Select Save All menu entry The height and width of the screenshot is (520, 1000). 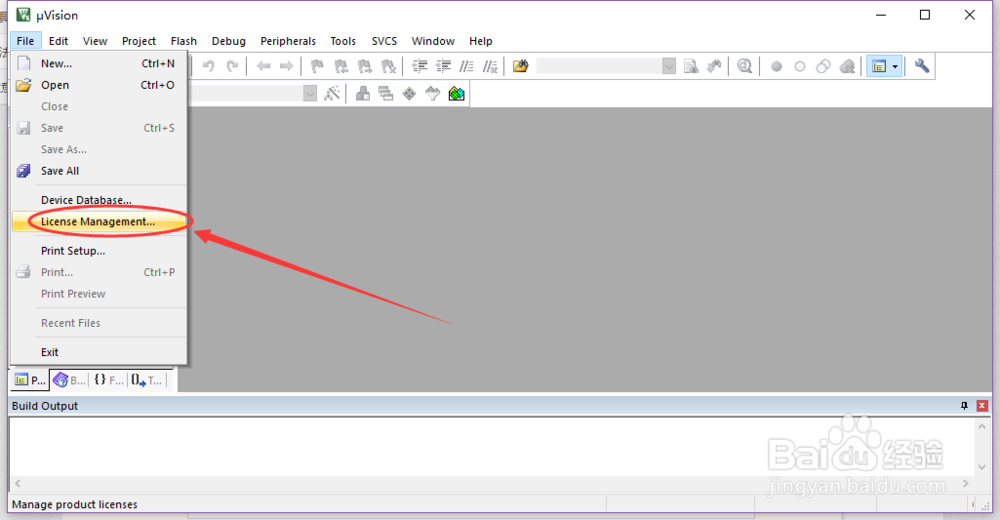[x=99, y=171]
